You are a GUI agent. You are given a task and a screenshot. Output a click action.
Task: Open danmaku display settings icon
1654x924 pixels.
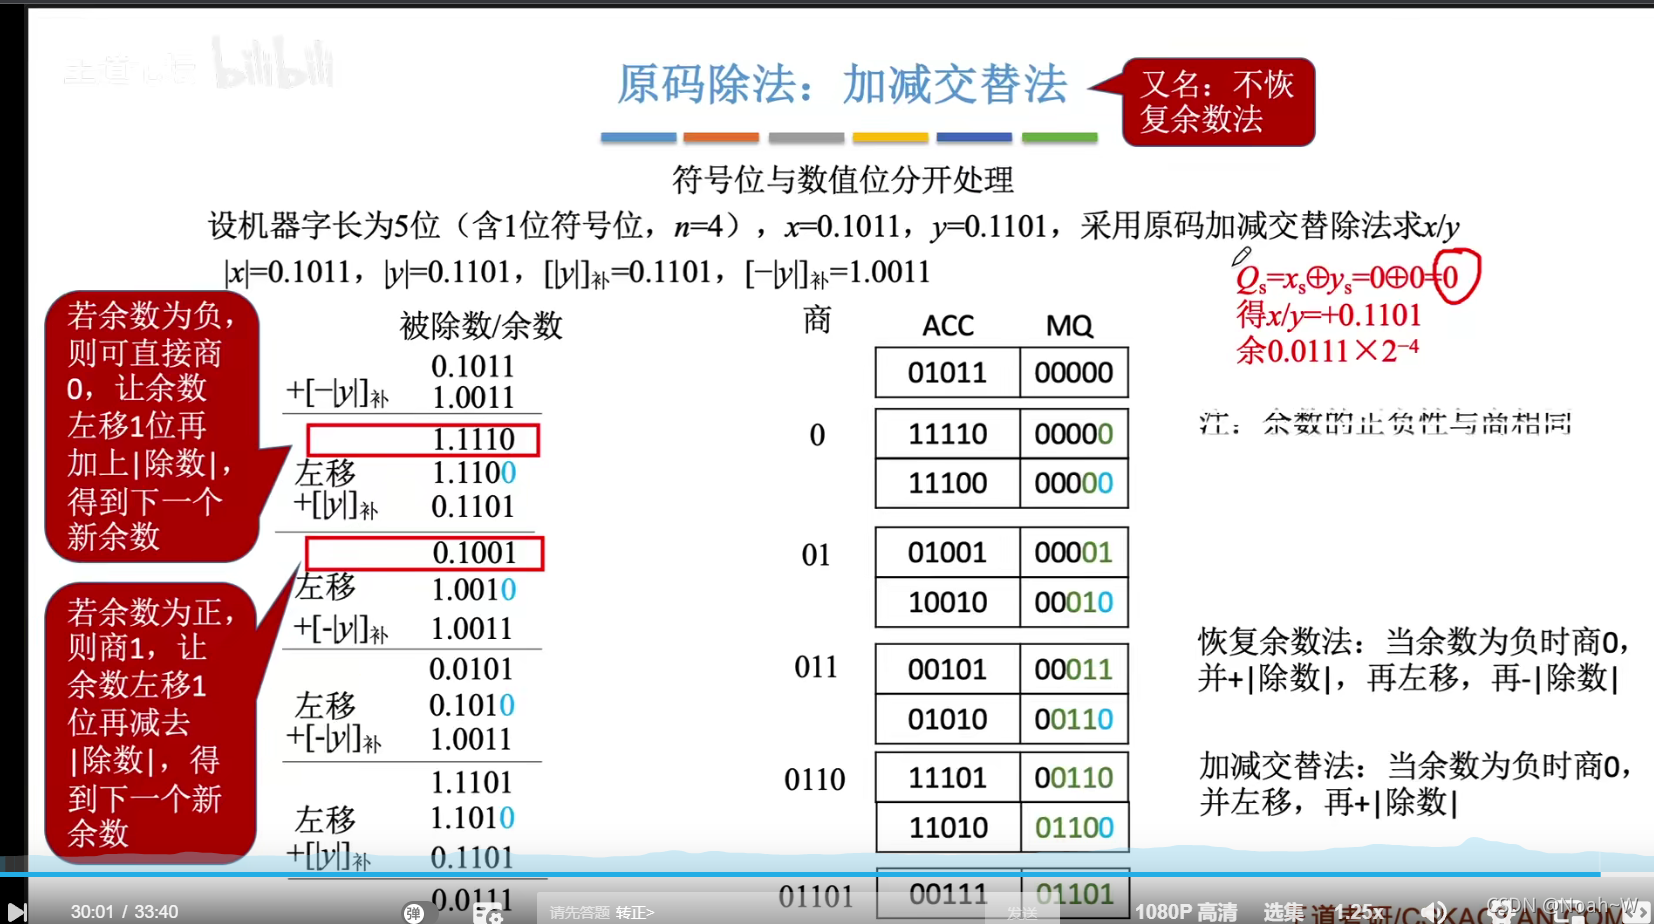(x=488, y=913)
